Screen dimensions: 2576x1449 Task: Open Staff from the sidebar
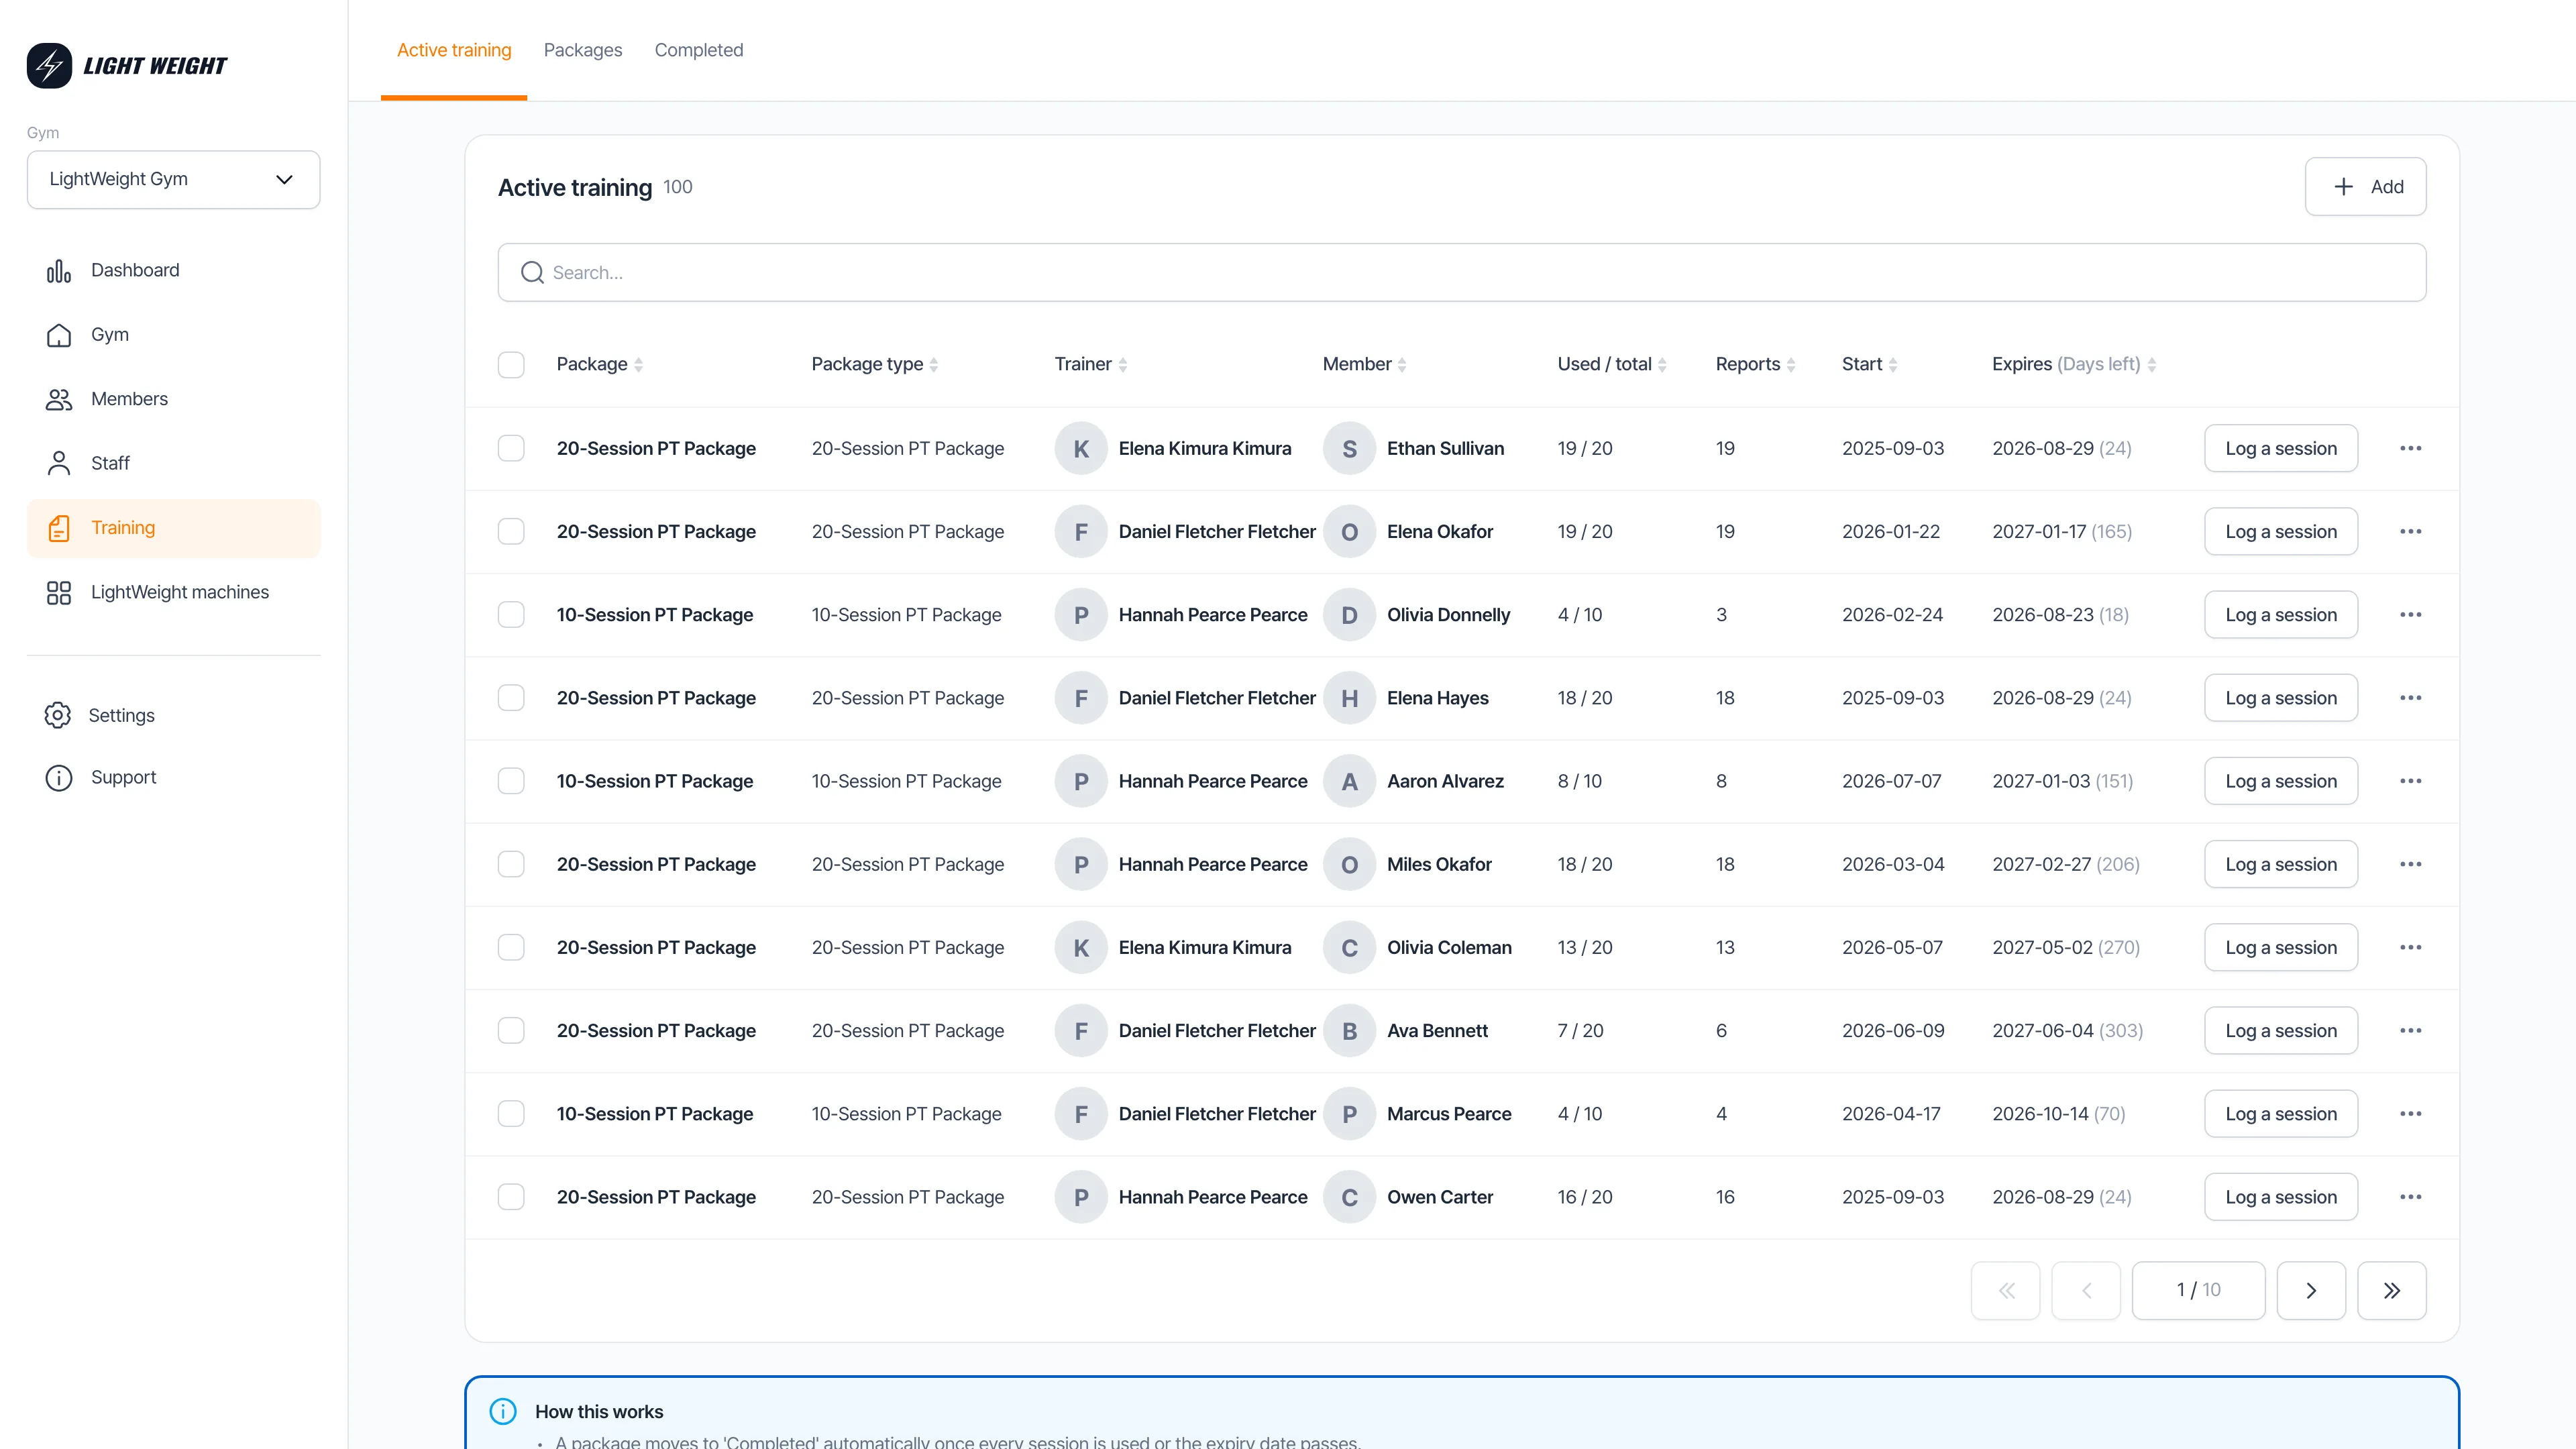[x=173, y=464]
